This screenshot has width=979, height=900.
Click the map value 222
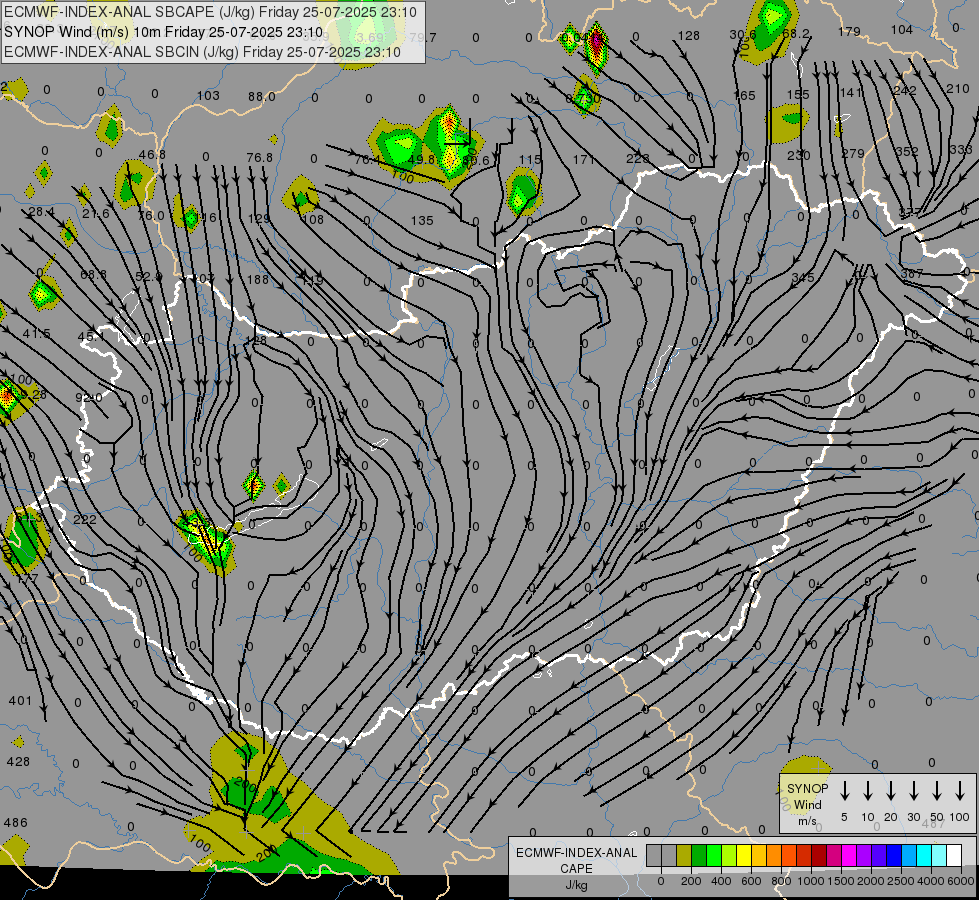pos(85,519)
